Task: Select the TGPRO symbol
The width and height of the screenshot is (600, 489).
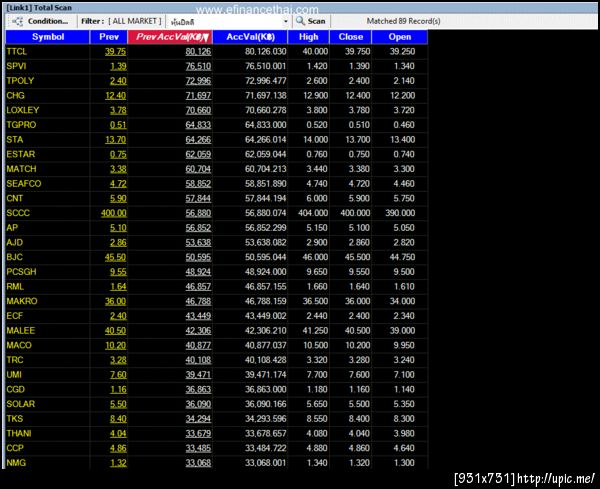Action: click(21, 125)
